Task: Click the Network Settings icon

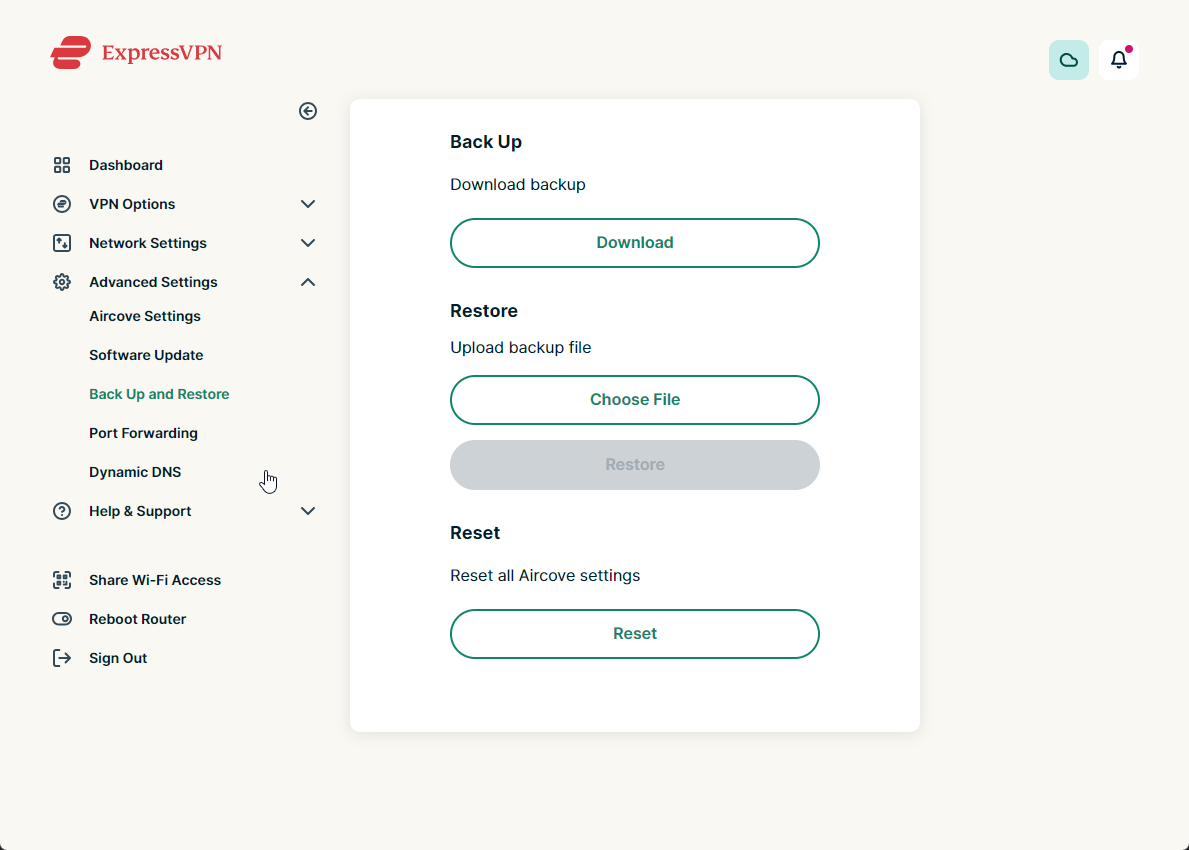Action: (62, 243)
